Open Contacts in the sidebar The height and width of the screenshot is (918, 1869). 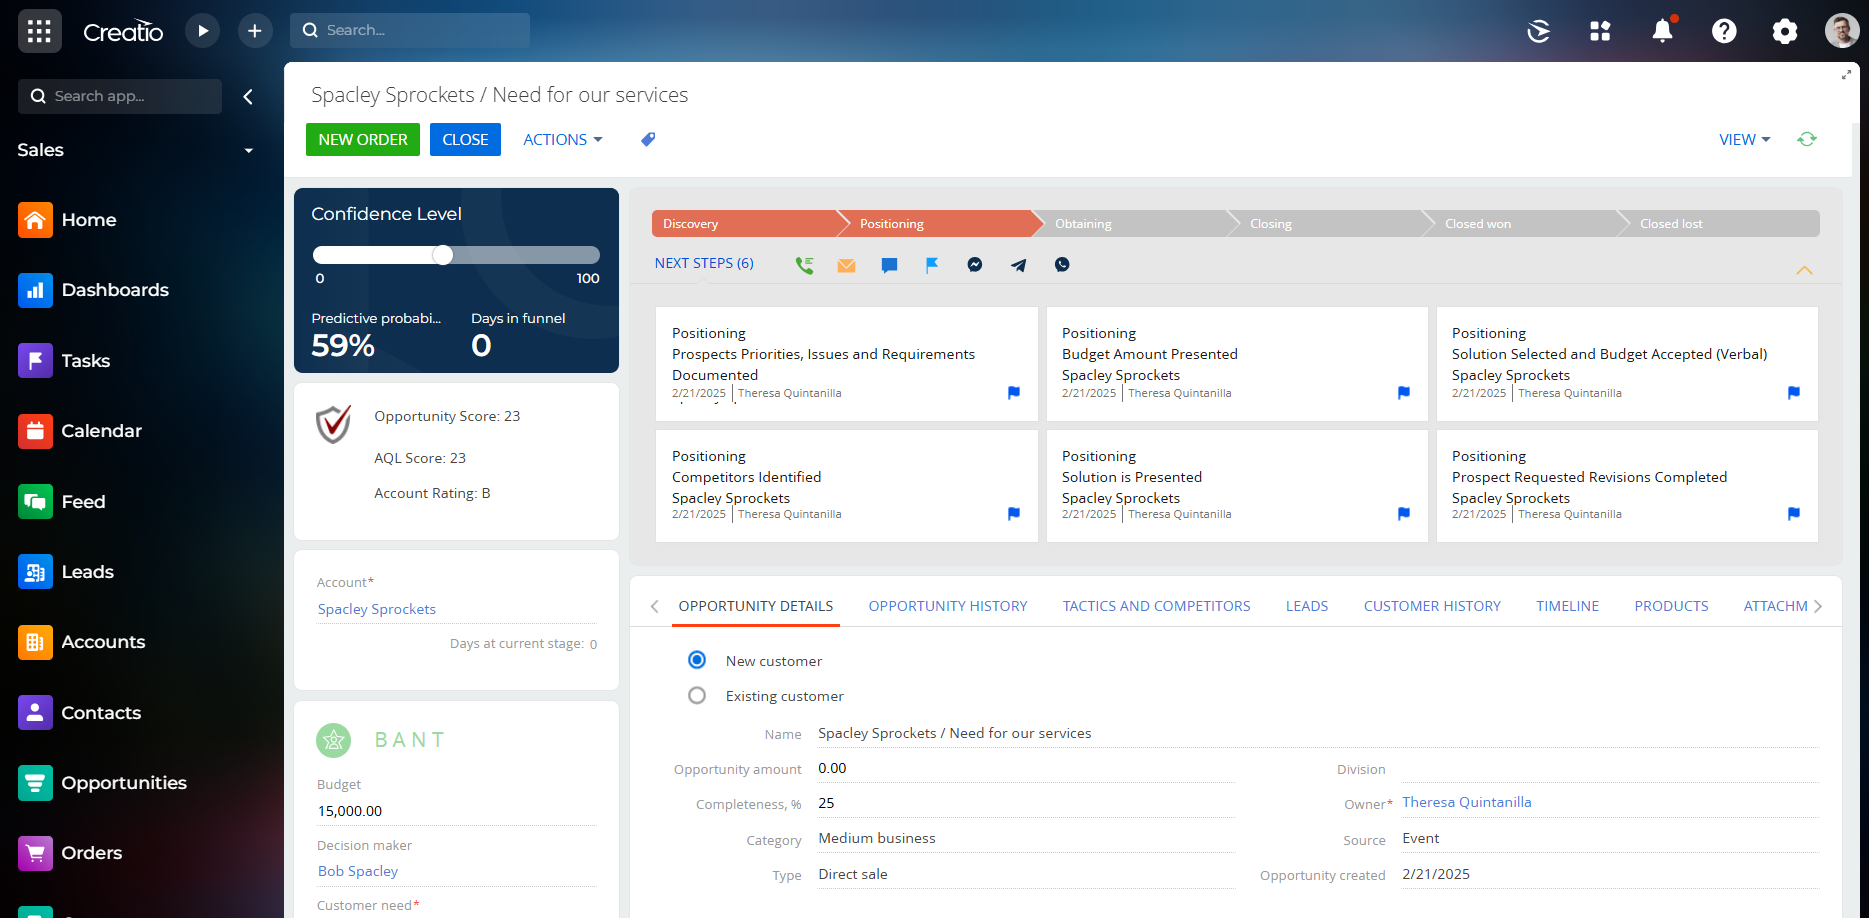79,713
